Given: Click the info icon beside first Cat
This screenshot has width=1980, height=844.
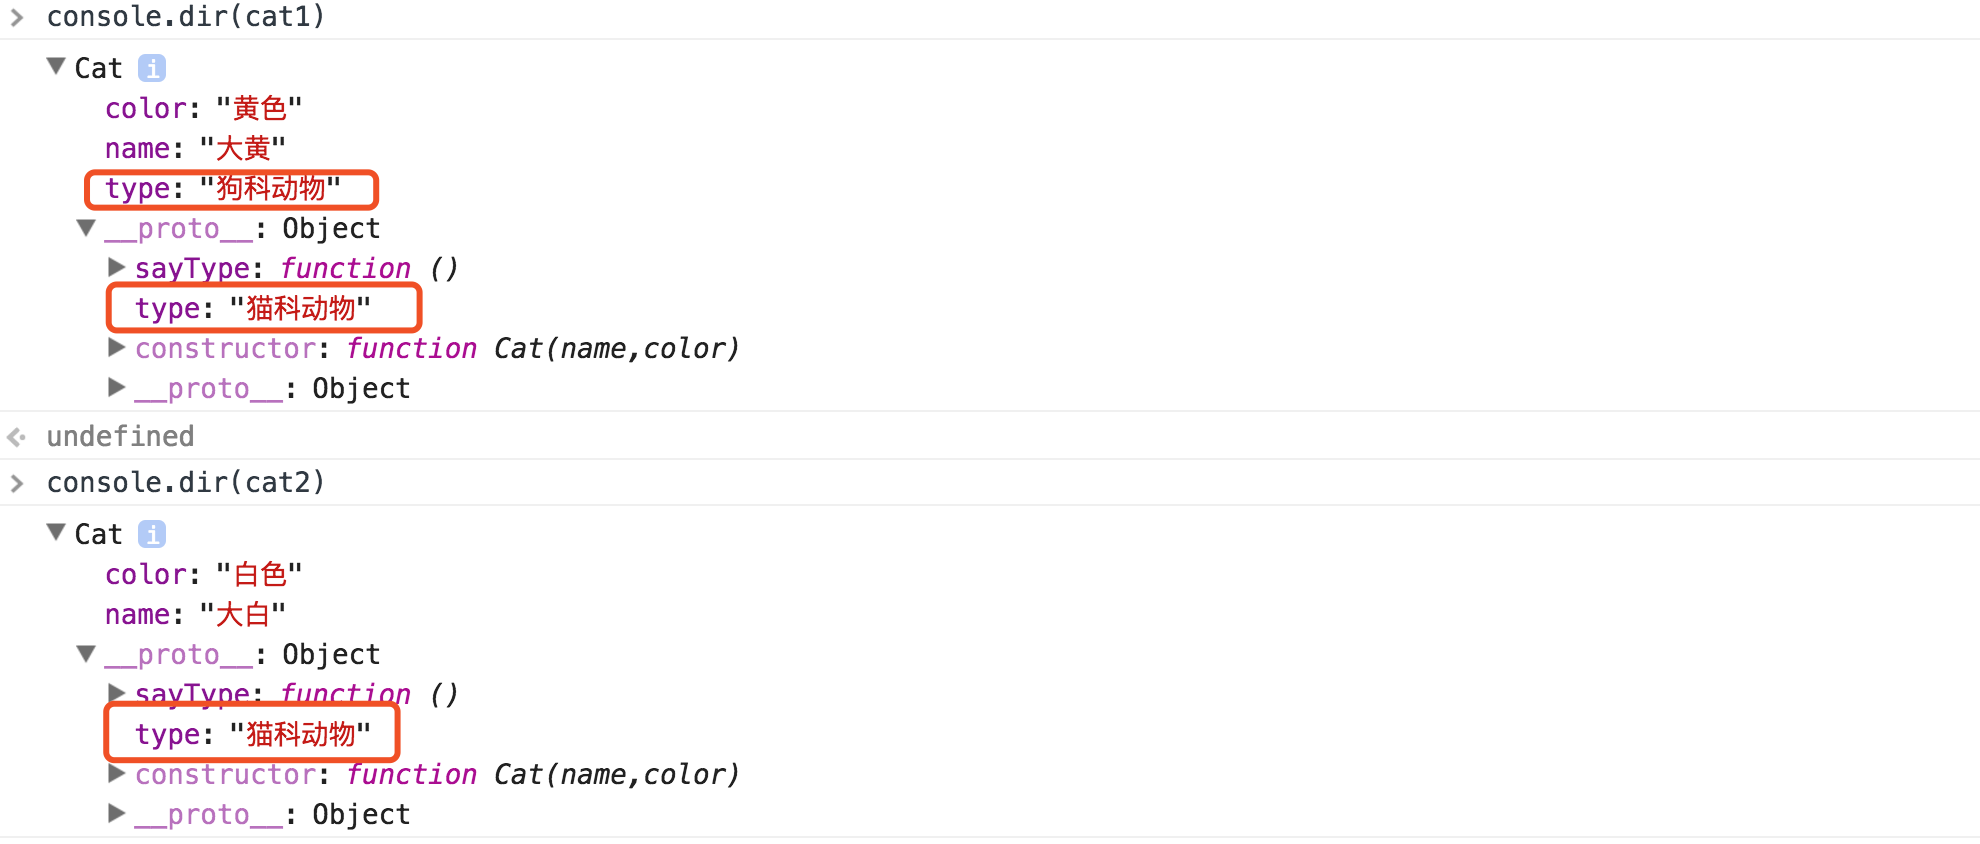Looking at the screenshot, I should click(152, 69).
